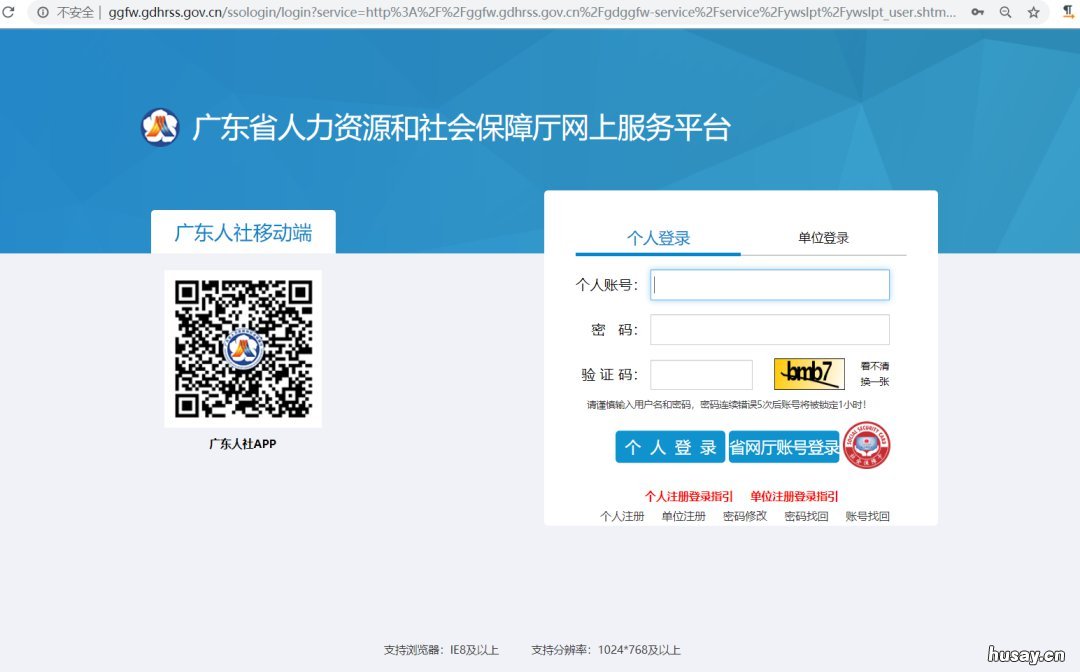Click the red Social Security Card seal icon
The height and width of the screenshot is (672, 1080).
866,447
